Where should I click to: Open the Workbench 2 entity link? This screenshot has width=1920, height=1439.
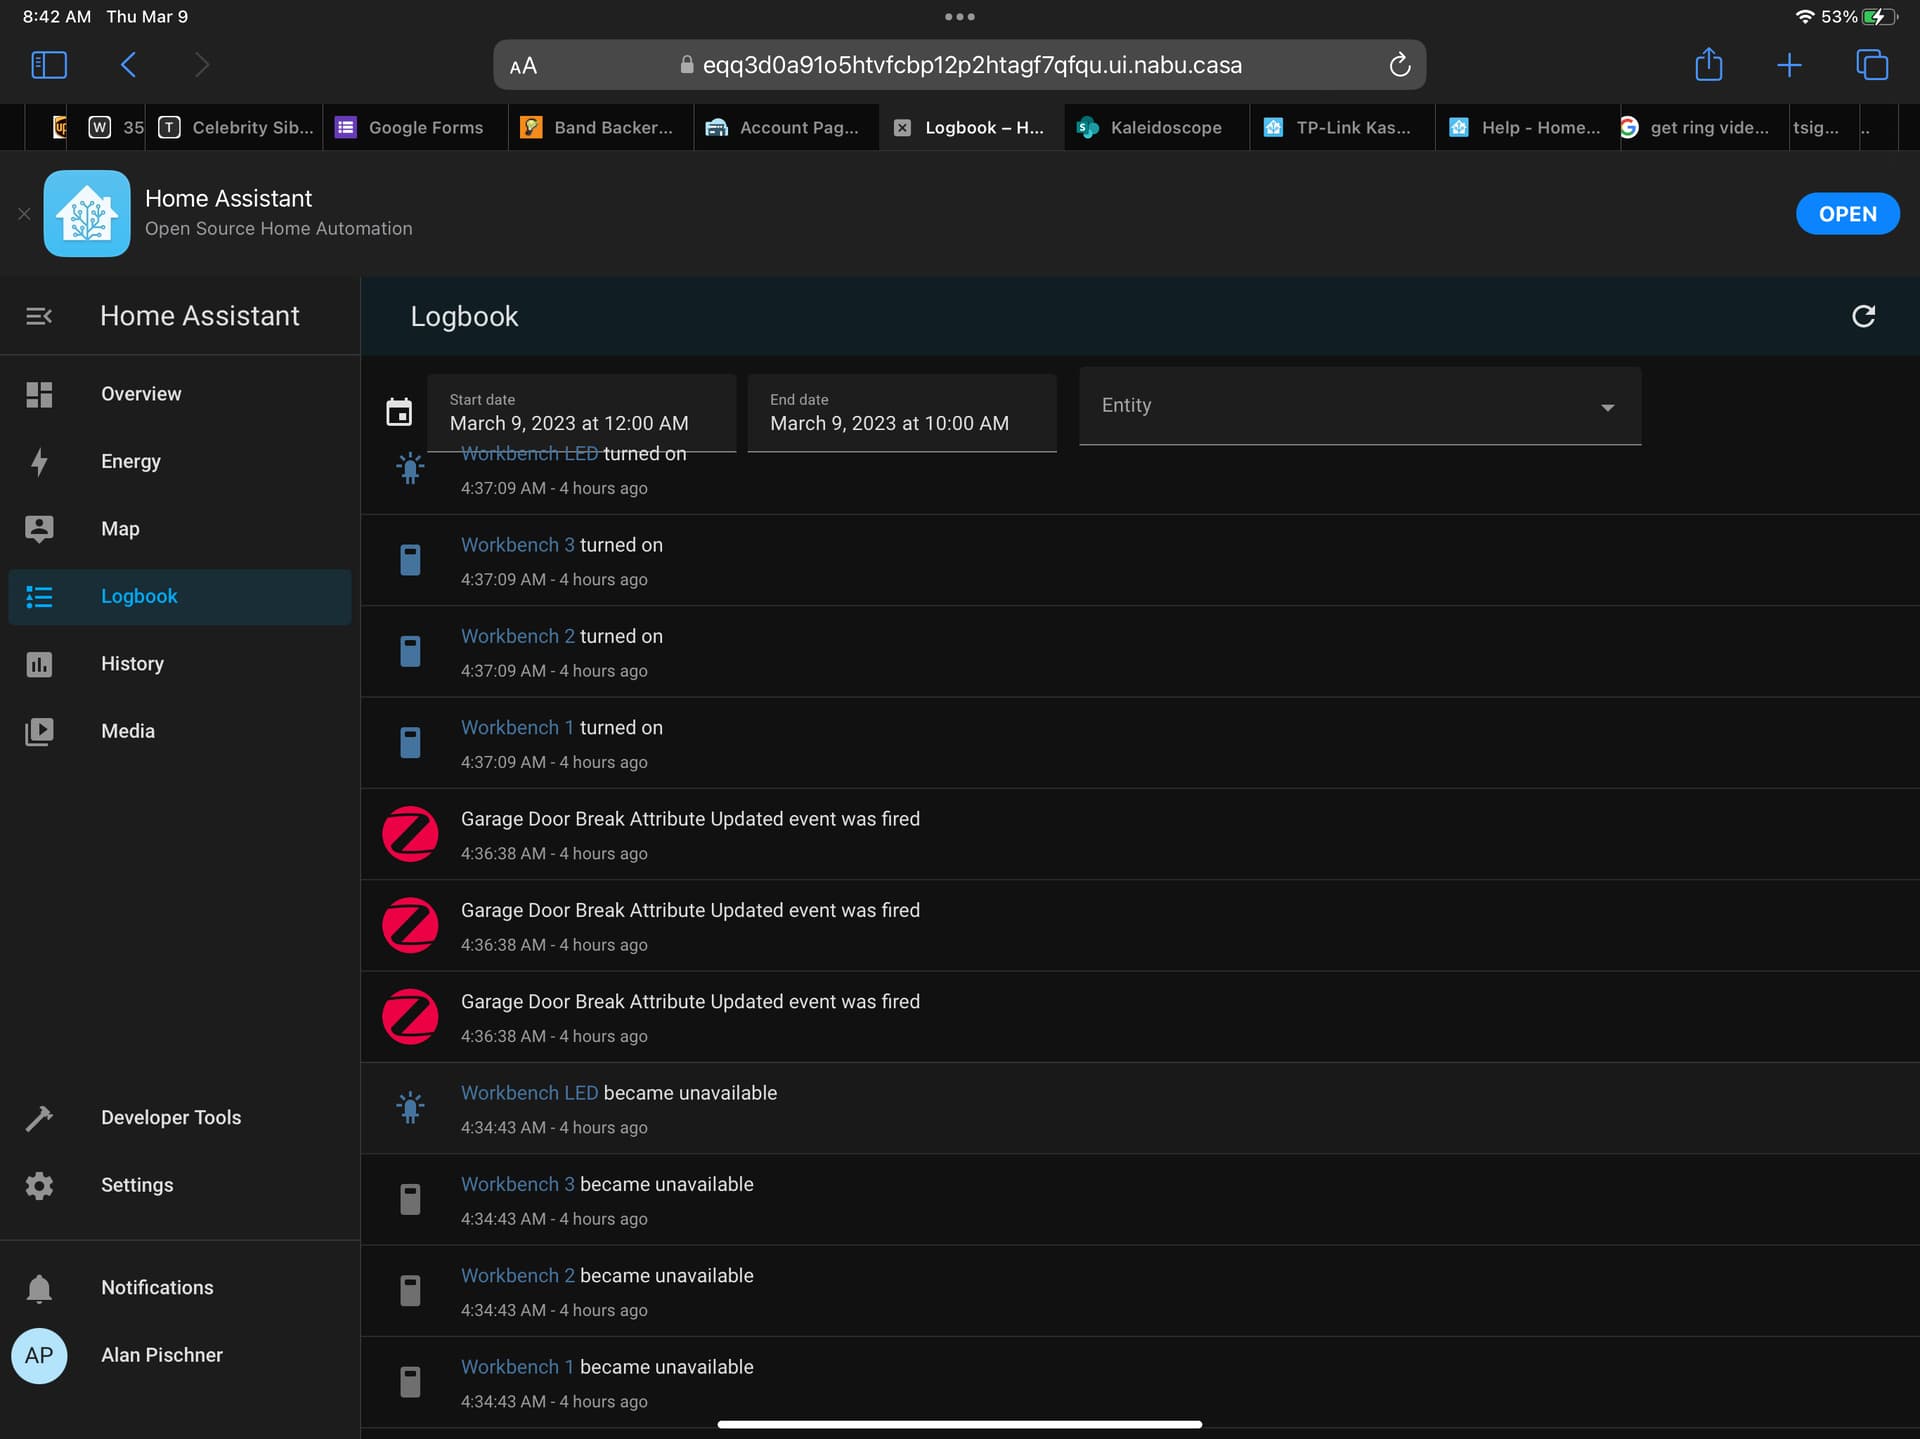(x=516, y=635)
